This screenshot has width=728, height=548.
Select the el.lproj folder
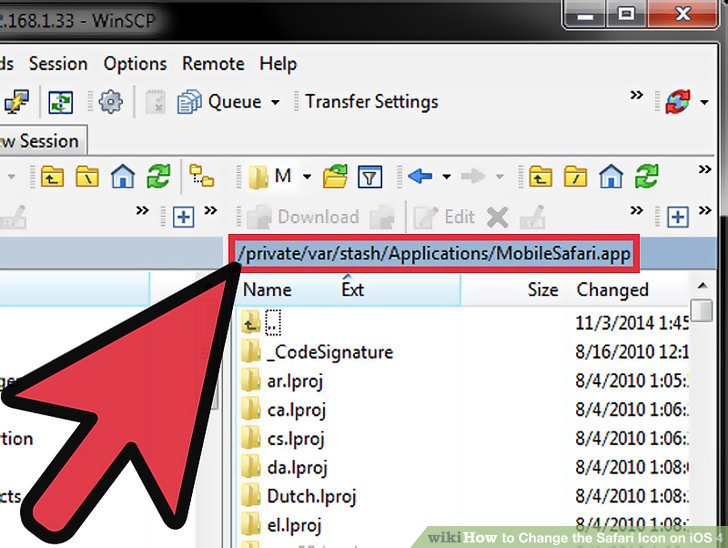click(x=281, y=525)
